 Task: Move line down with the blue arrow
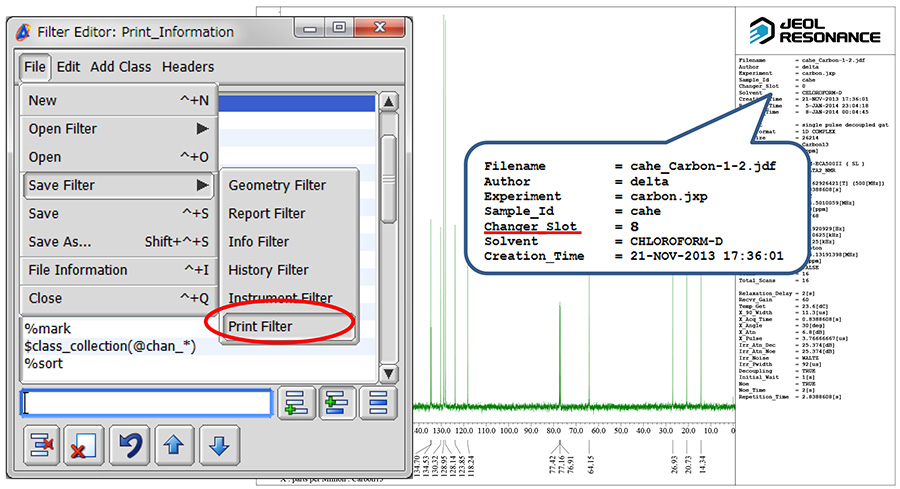pyautogui.click(x=219, y=445)
